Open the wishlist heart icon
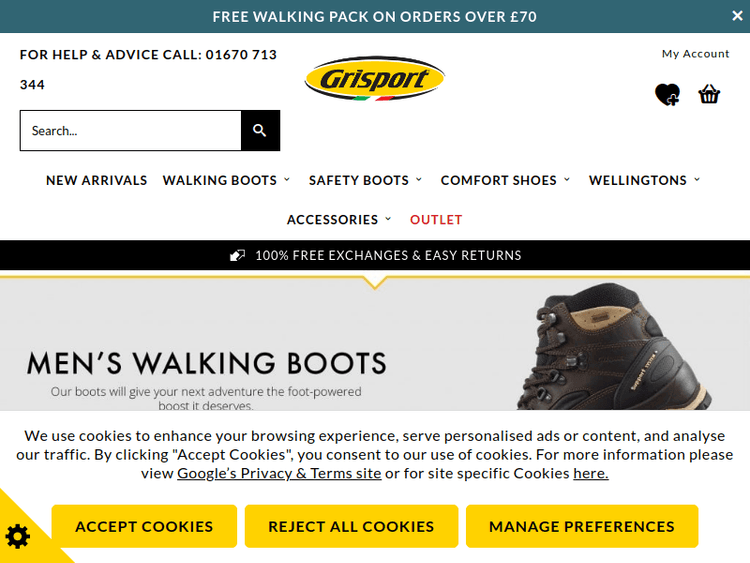Screen dimensions: 750x563 (x=667, y=94)
